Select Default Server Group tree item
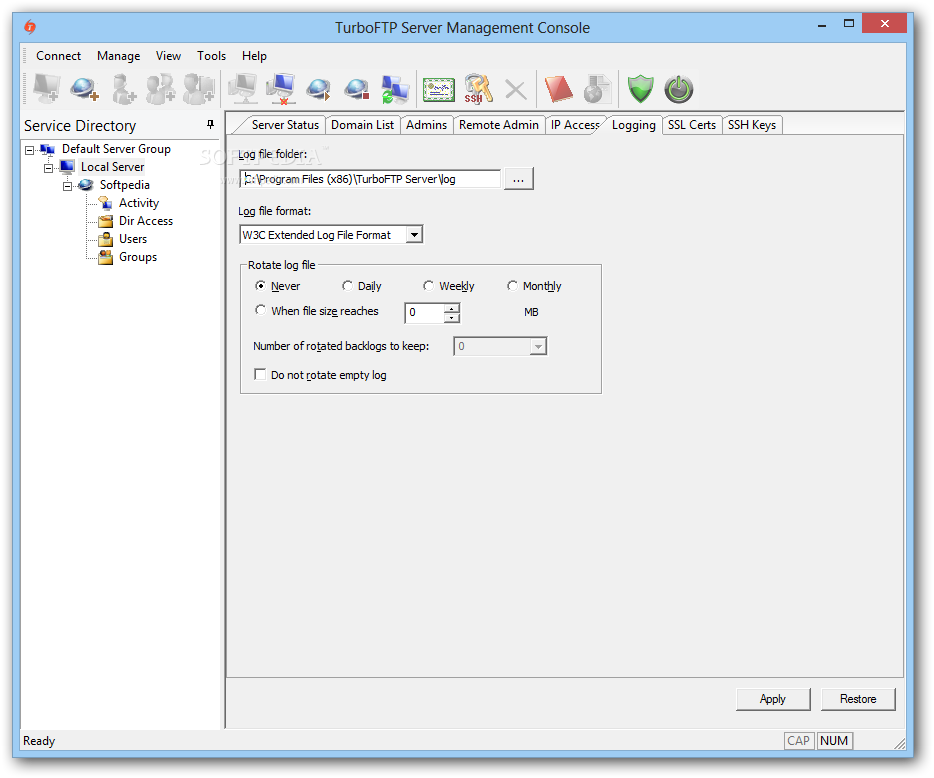 tap(116, 149)
